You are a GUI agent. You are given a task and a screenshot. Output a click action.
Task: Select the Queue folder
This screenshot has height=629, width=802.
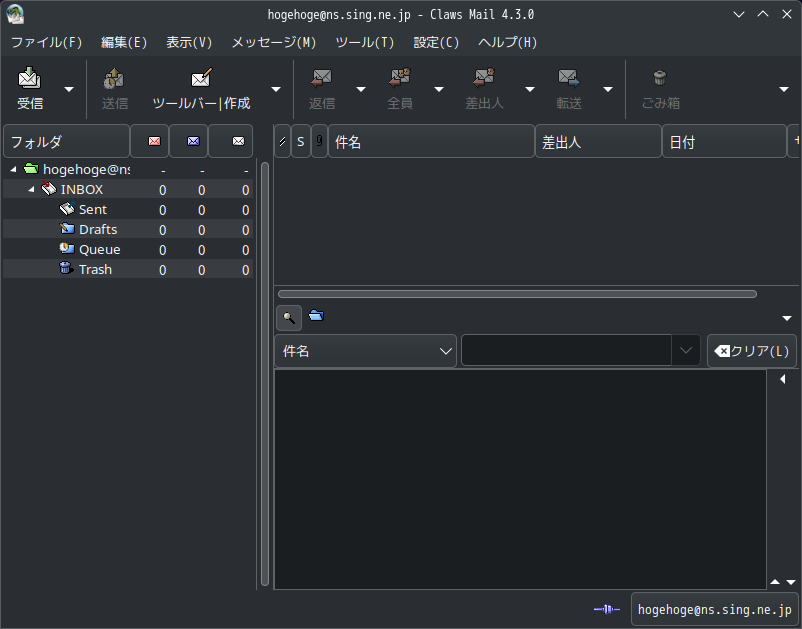99,249
